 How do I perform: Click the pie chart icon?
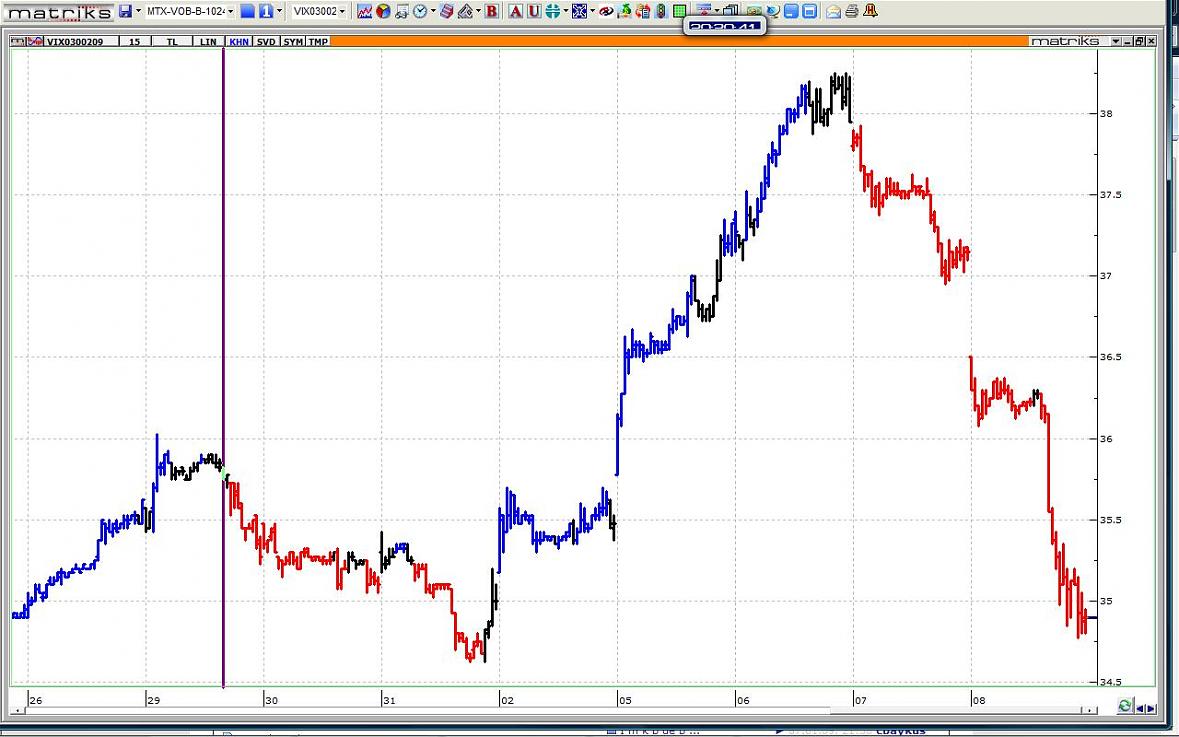coord(383,11)
